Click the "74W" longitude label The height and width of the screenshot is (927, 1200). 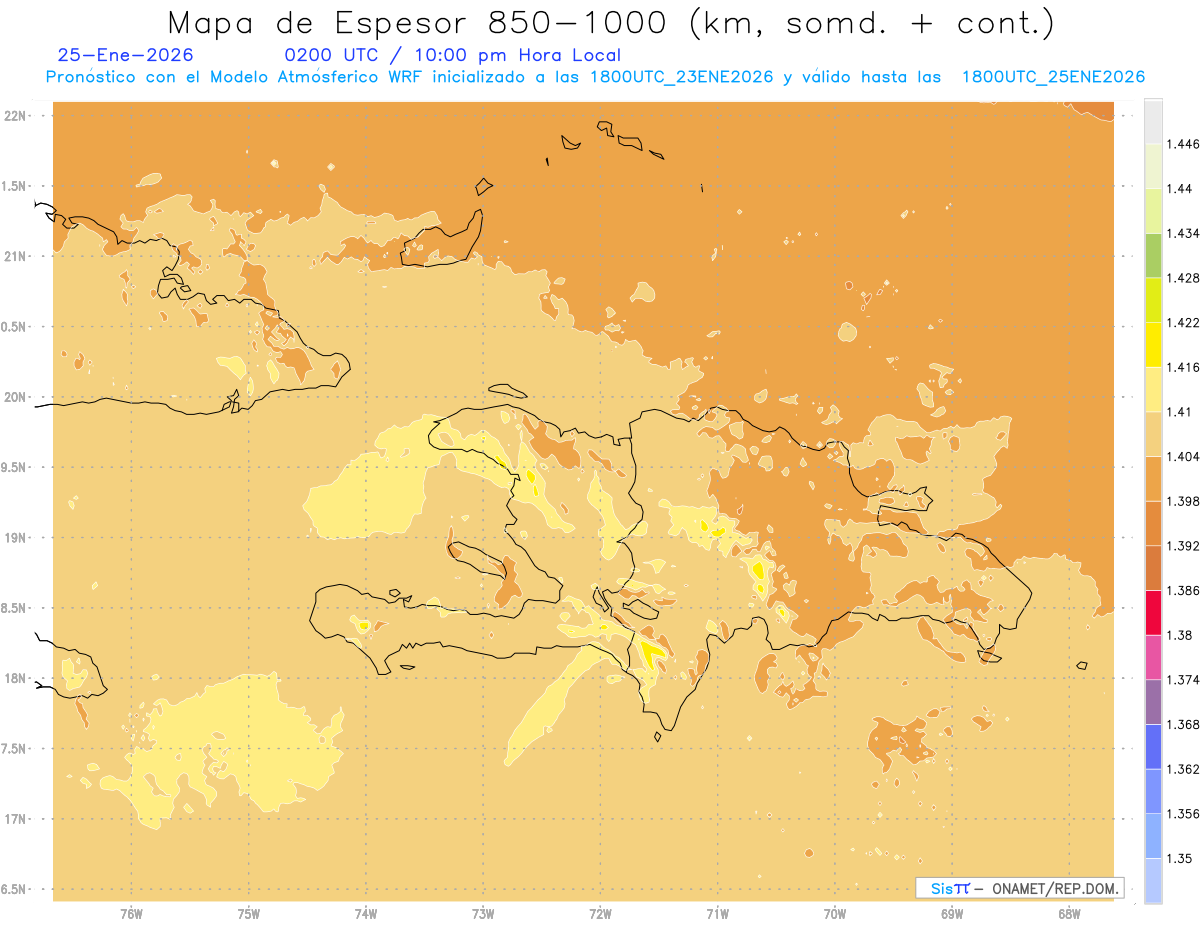(366, 913)
